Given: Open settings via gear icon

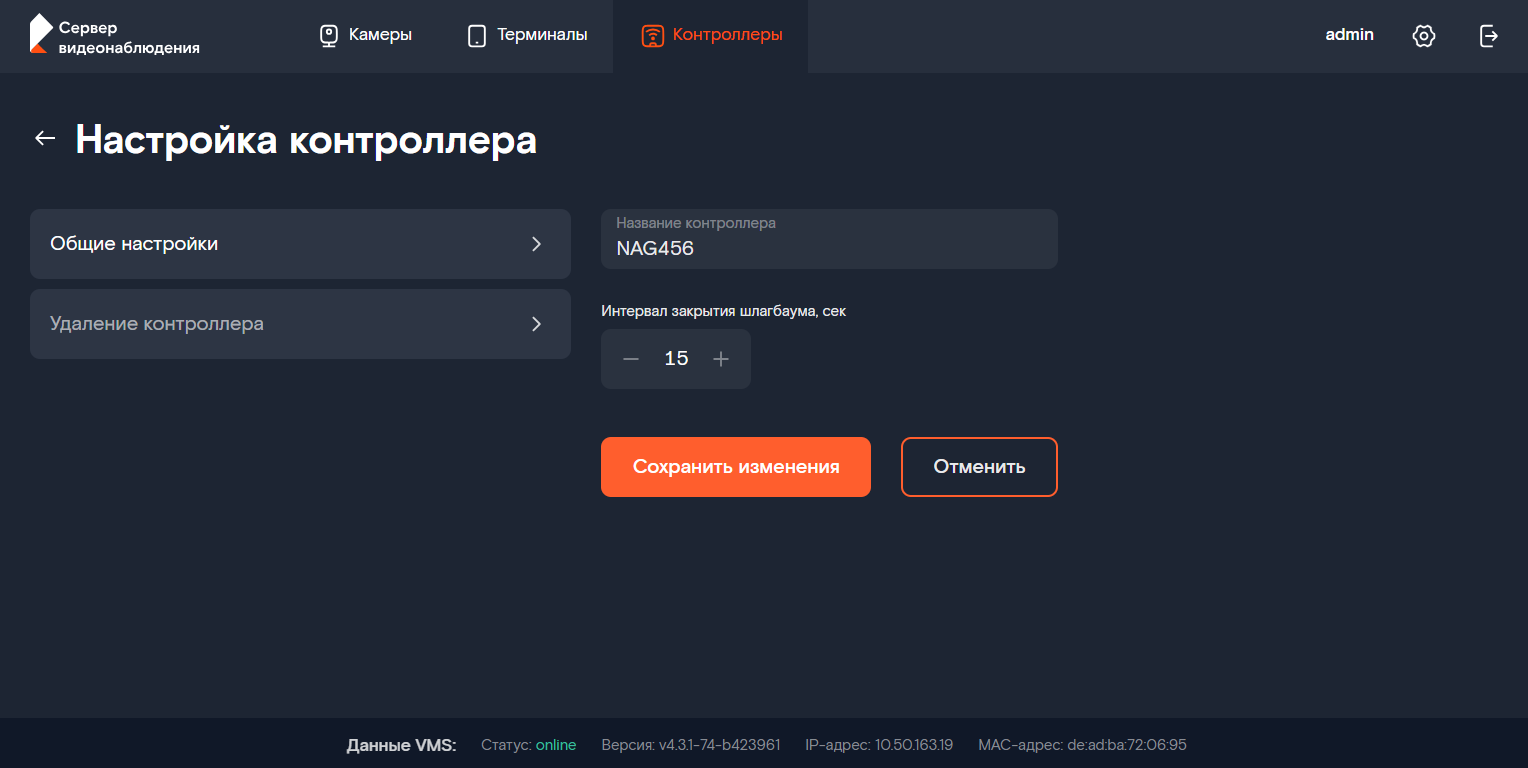Looking at the screenshot, I should pyautogui.click(x=1424, y=36).
